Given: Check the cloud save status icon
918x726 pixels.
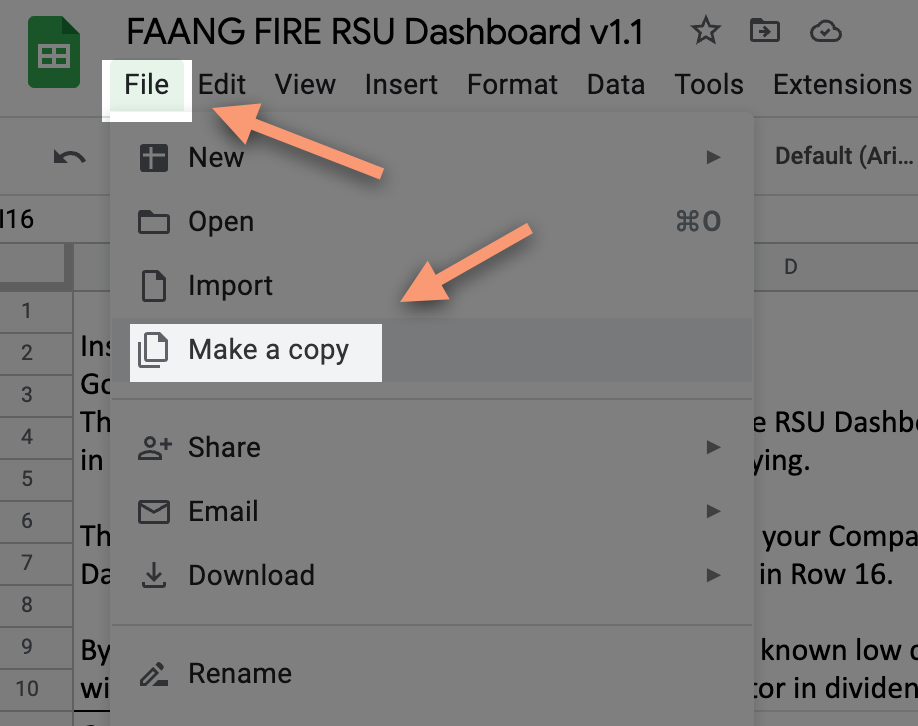Looking at the screenshot, I should coord(825,31).
